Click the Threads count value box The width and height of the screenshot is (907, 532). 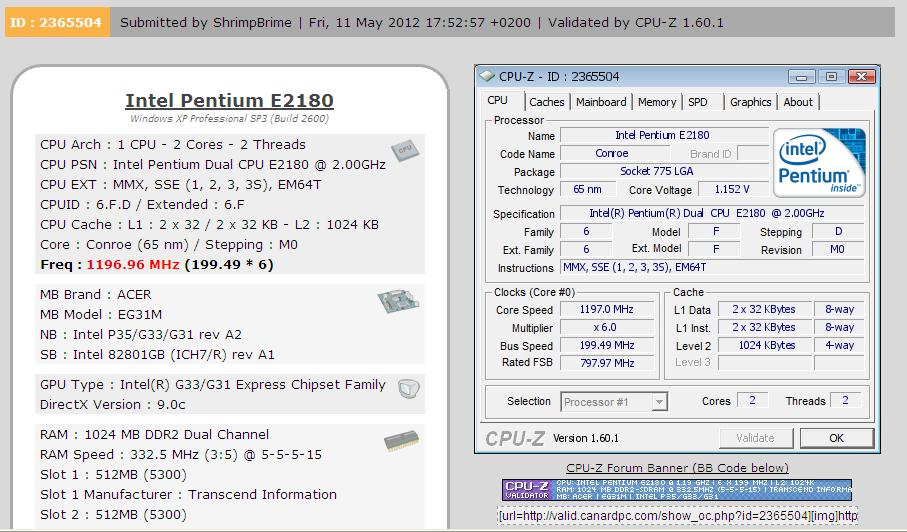coord(846,400)
